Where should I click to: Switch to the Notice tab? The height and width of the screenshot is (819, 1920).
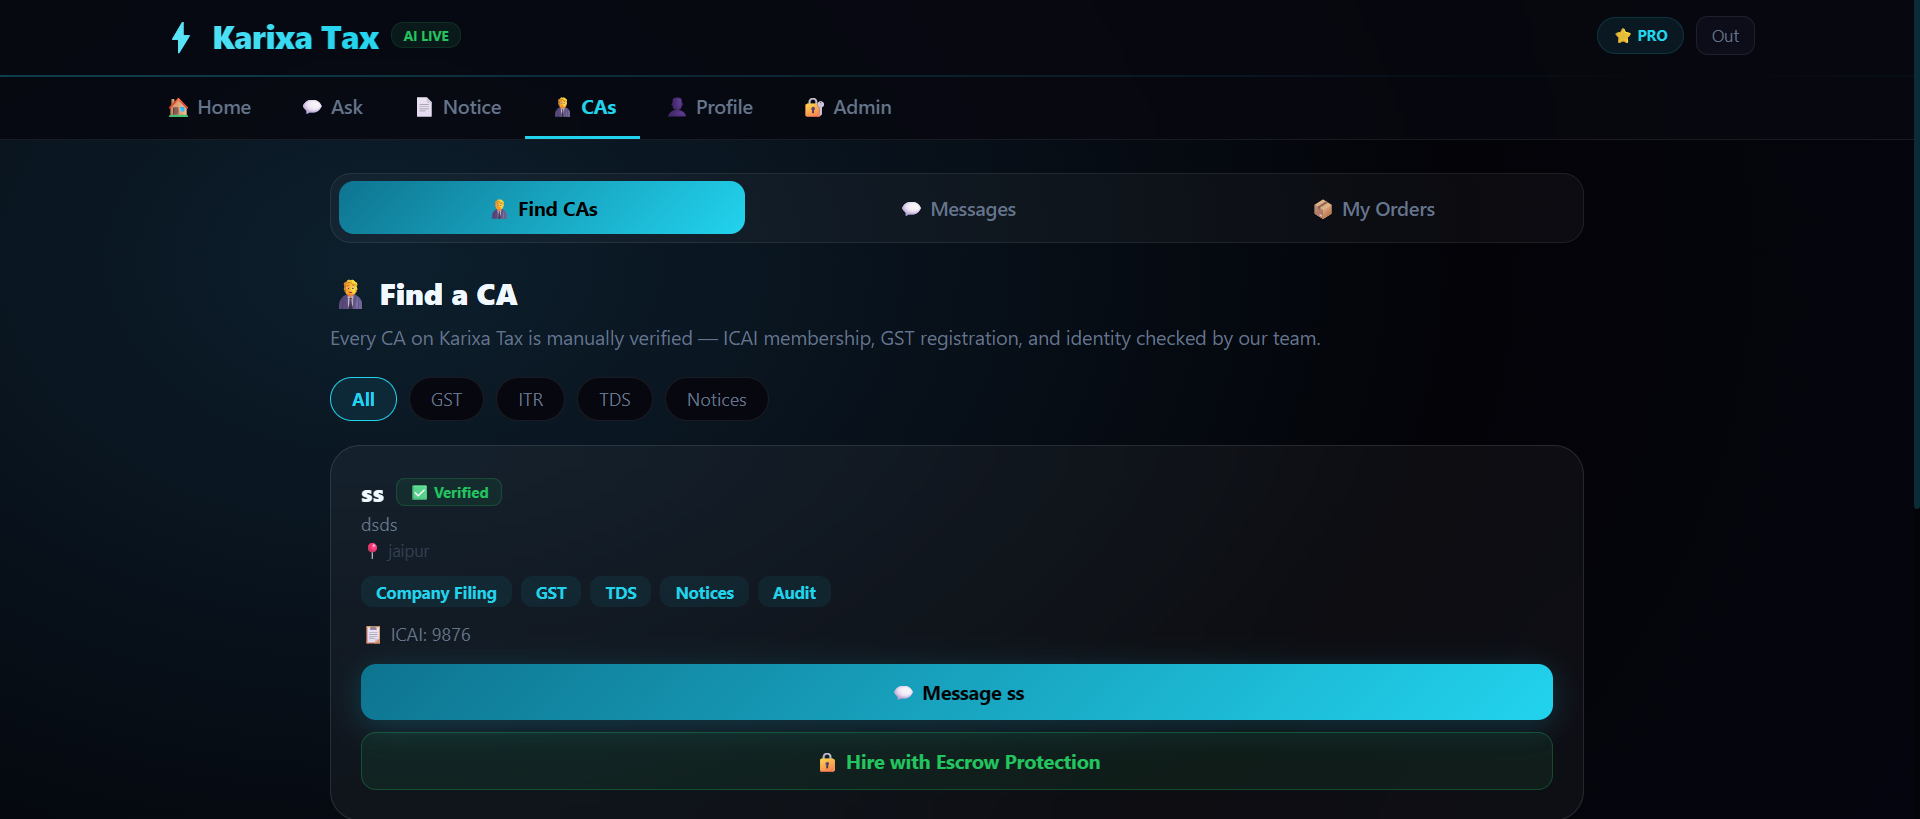(x=459, y=107)
